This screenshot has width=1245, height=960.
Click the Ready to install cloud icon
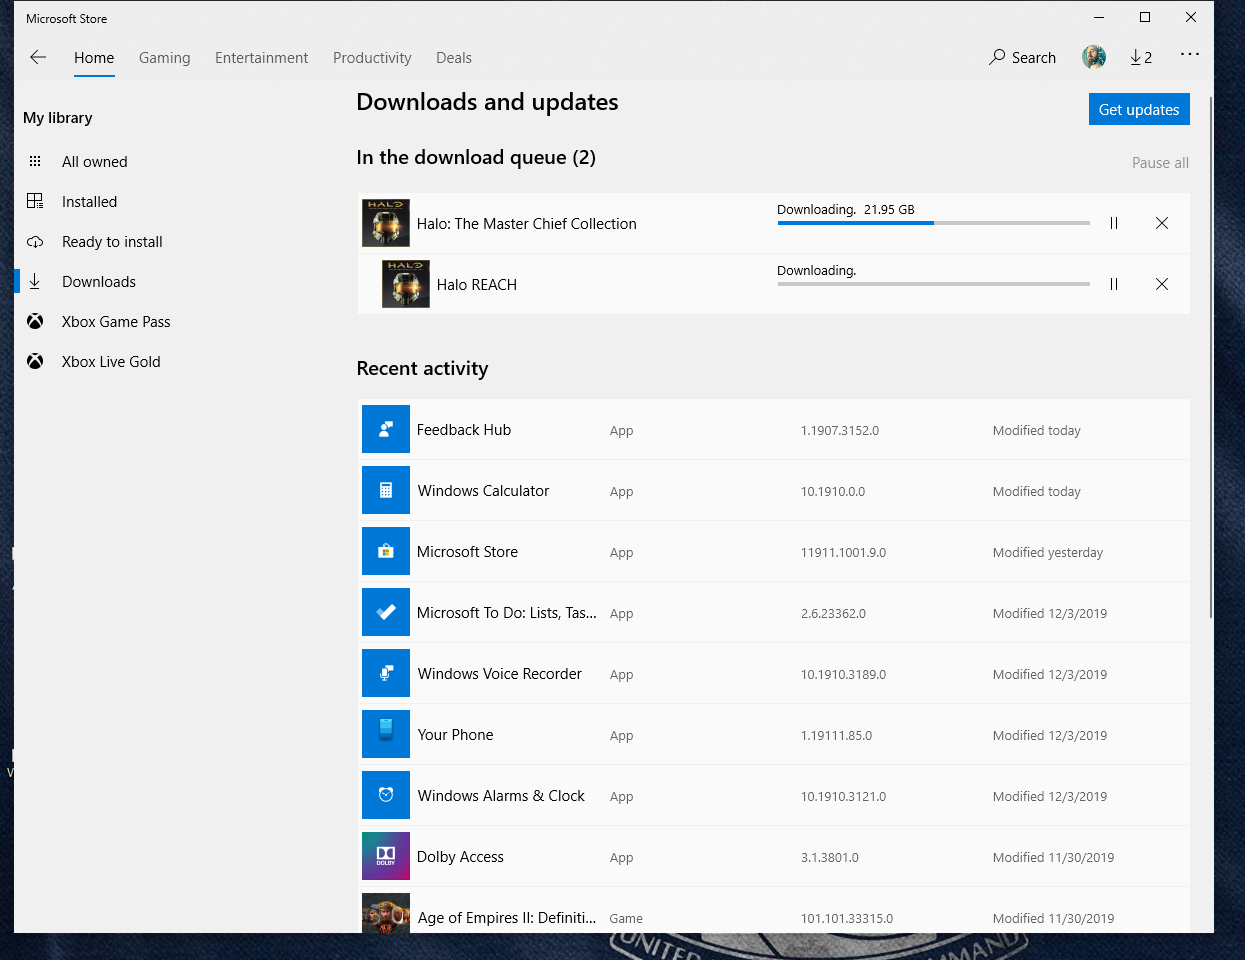click(x=35, y=241)
